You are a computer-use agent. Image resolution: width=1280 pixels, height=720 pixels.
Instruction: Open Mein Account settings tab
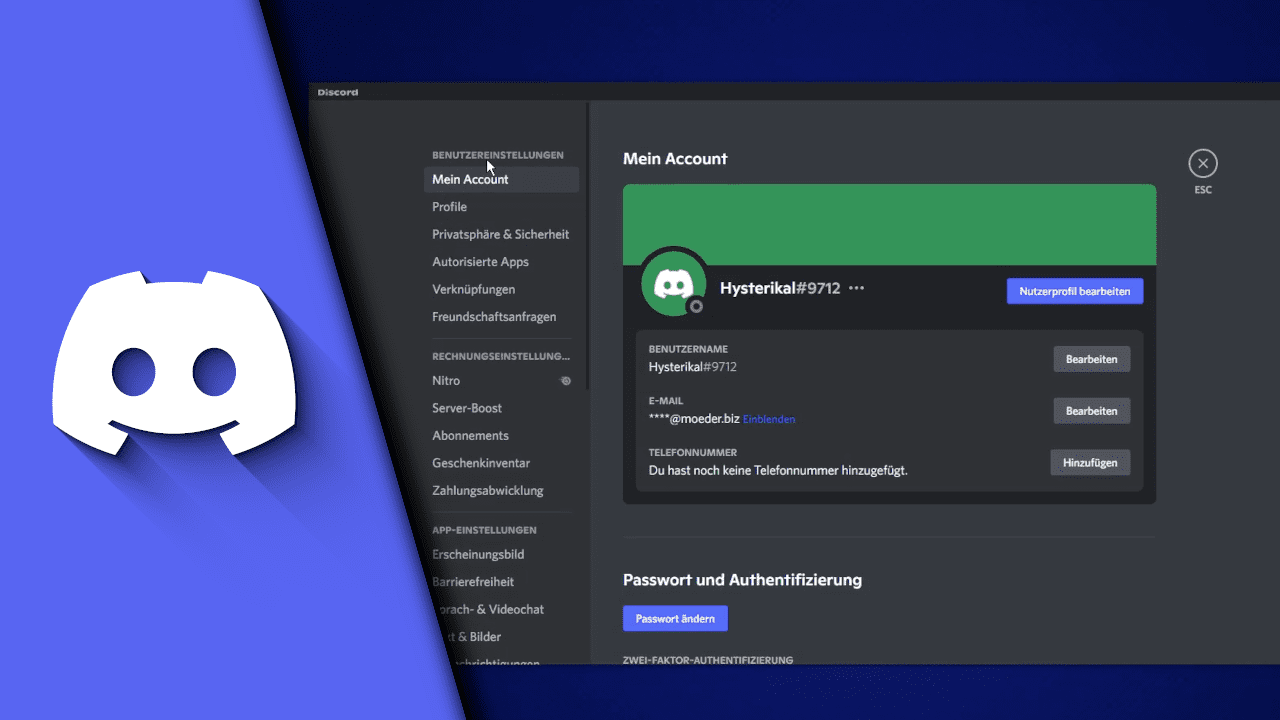(501, 180)
